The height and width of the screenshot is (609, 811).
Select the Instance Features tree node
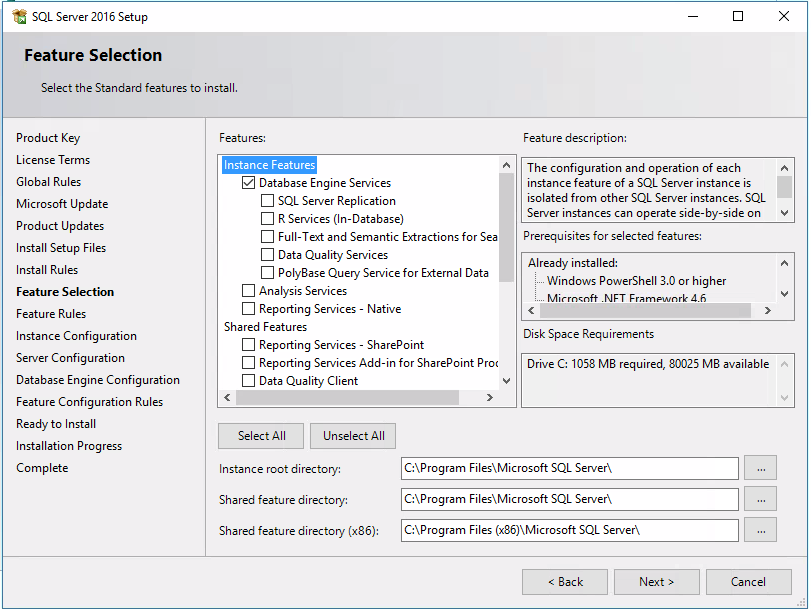click(x=270, y=165)
